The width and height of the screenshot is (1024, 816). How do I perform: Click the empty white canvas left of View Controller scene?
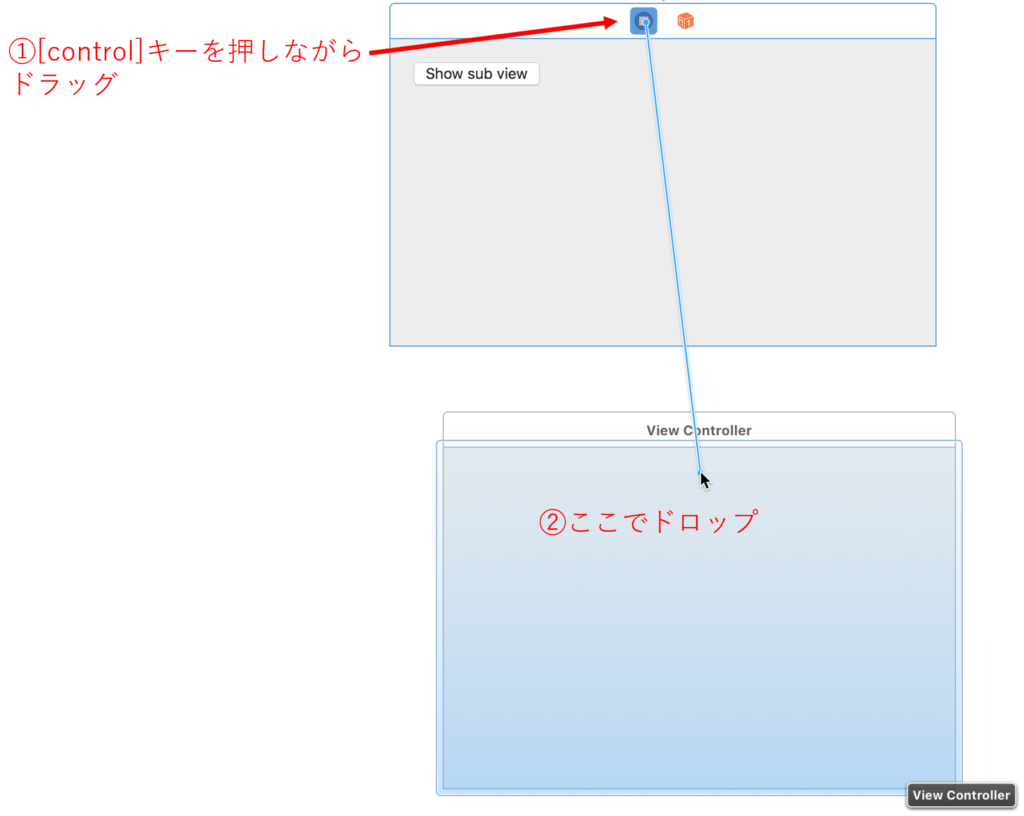220,600
